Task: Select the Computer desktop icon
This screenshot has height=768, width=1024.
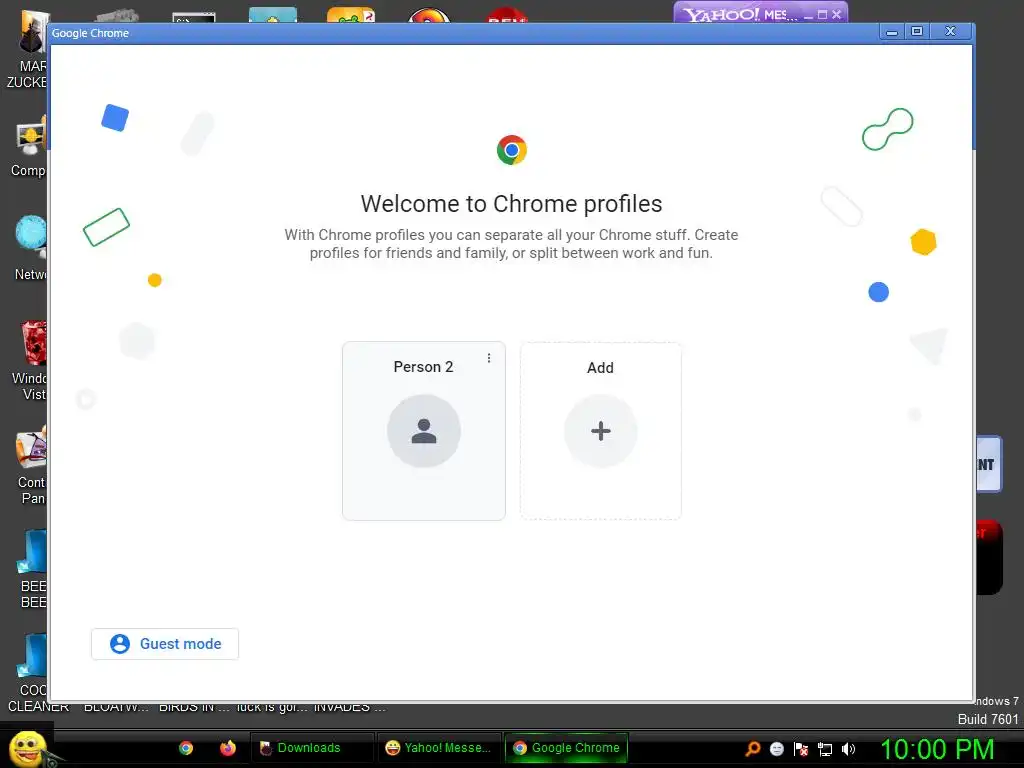Action: (26, 147)
